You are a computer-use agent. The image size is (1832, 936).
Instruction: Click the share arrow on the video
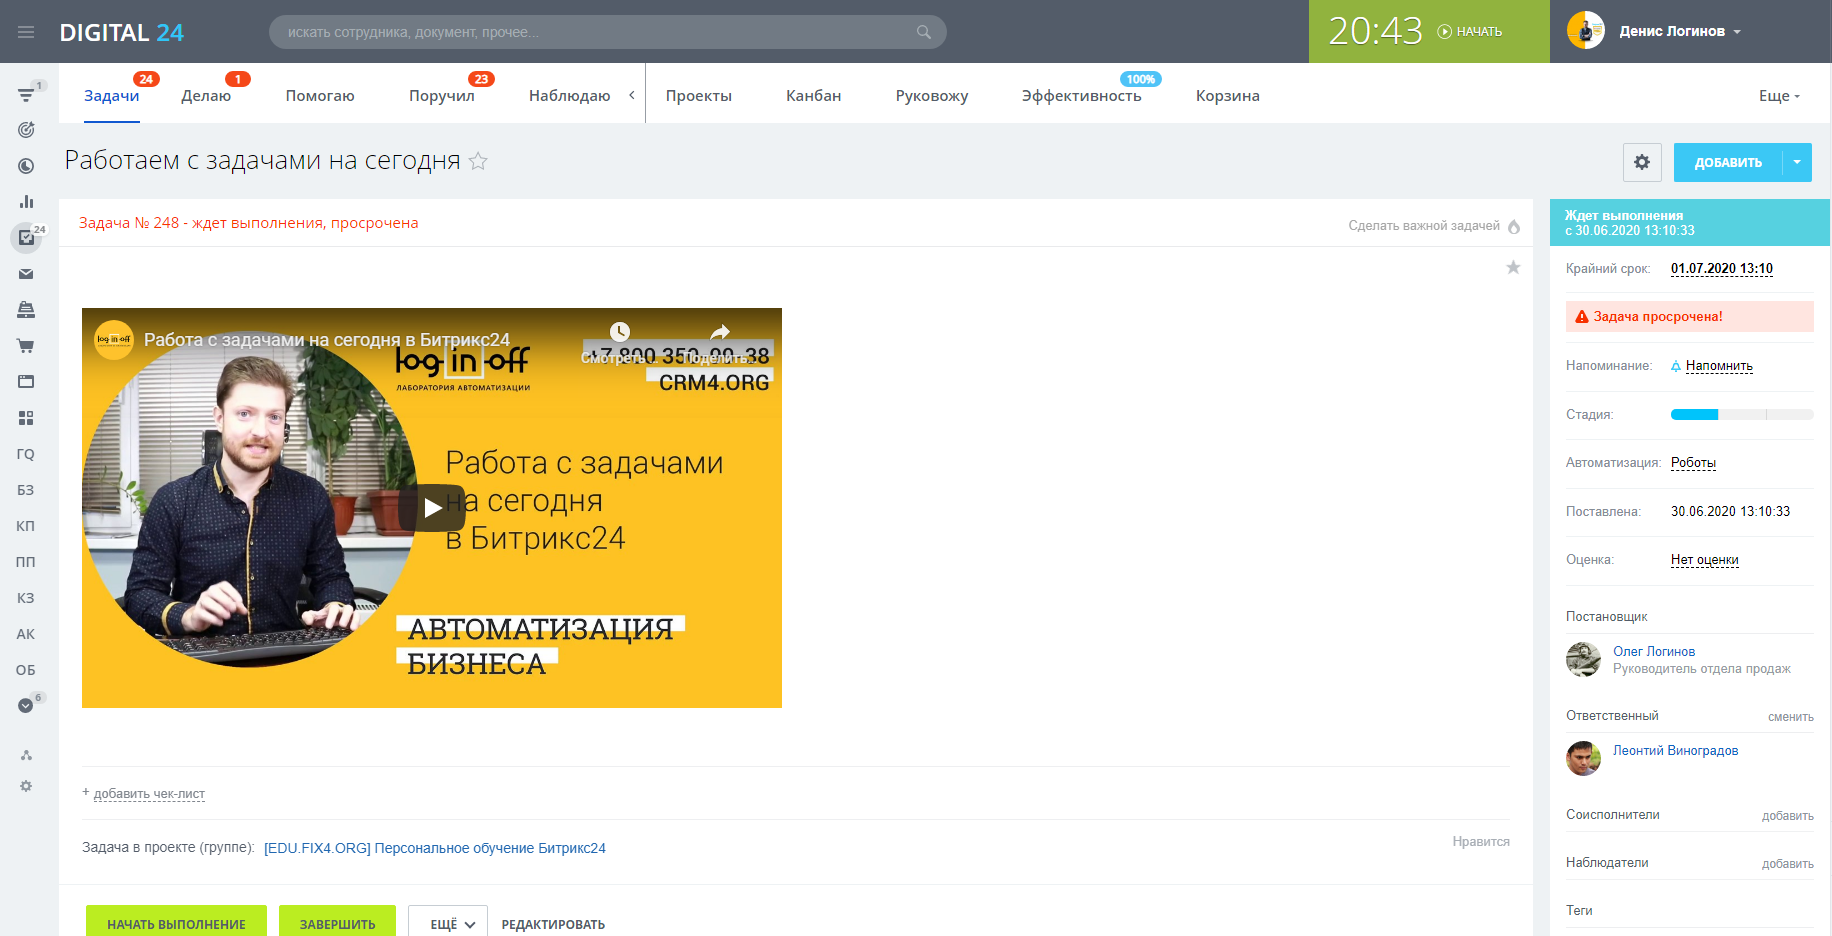tap(720, 332)
